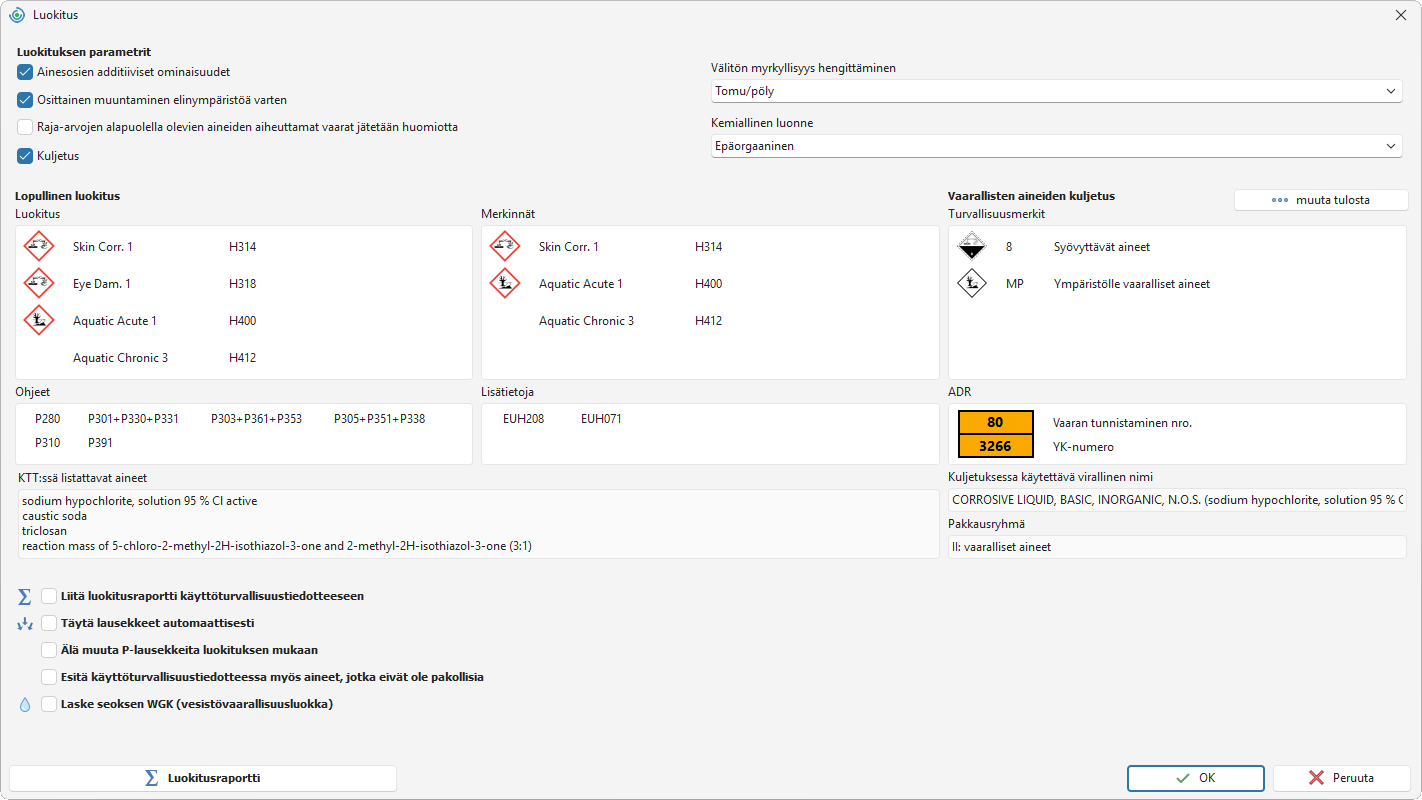
Task: Click the MP environmentally hazardous diamond icon
Action: click(x=971, y=283)
